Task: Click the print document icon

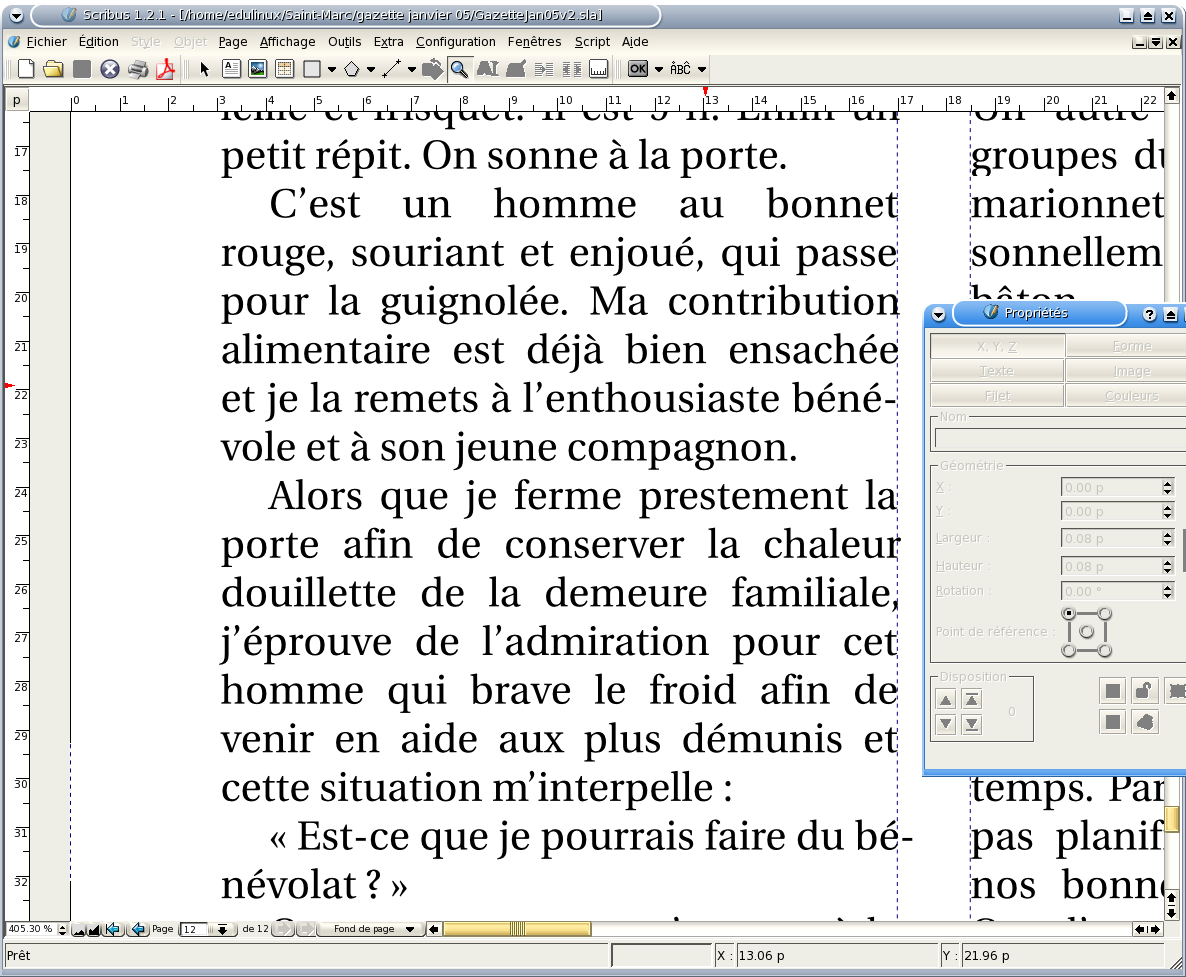Action: point(138,69)
